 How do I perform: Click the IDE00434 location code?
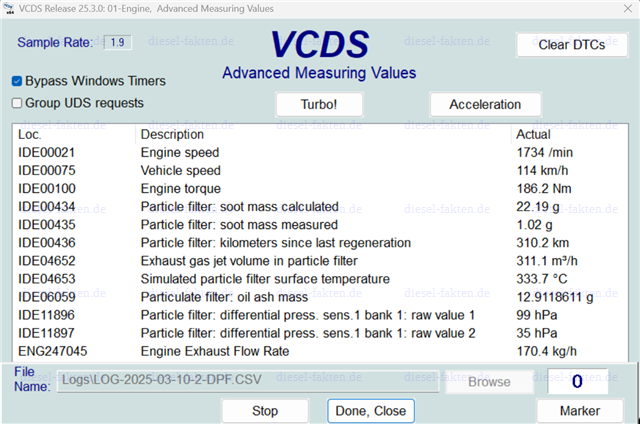47,207
